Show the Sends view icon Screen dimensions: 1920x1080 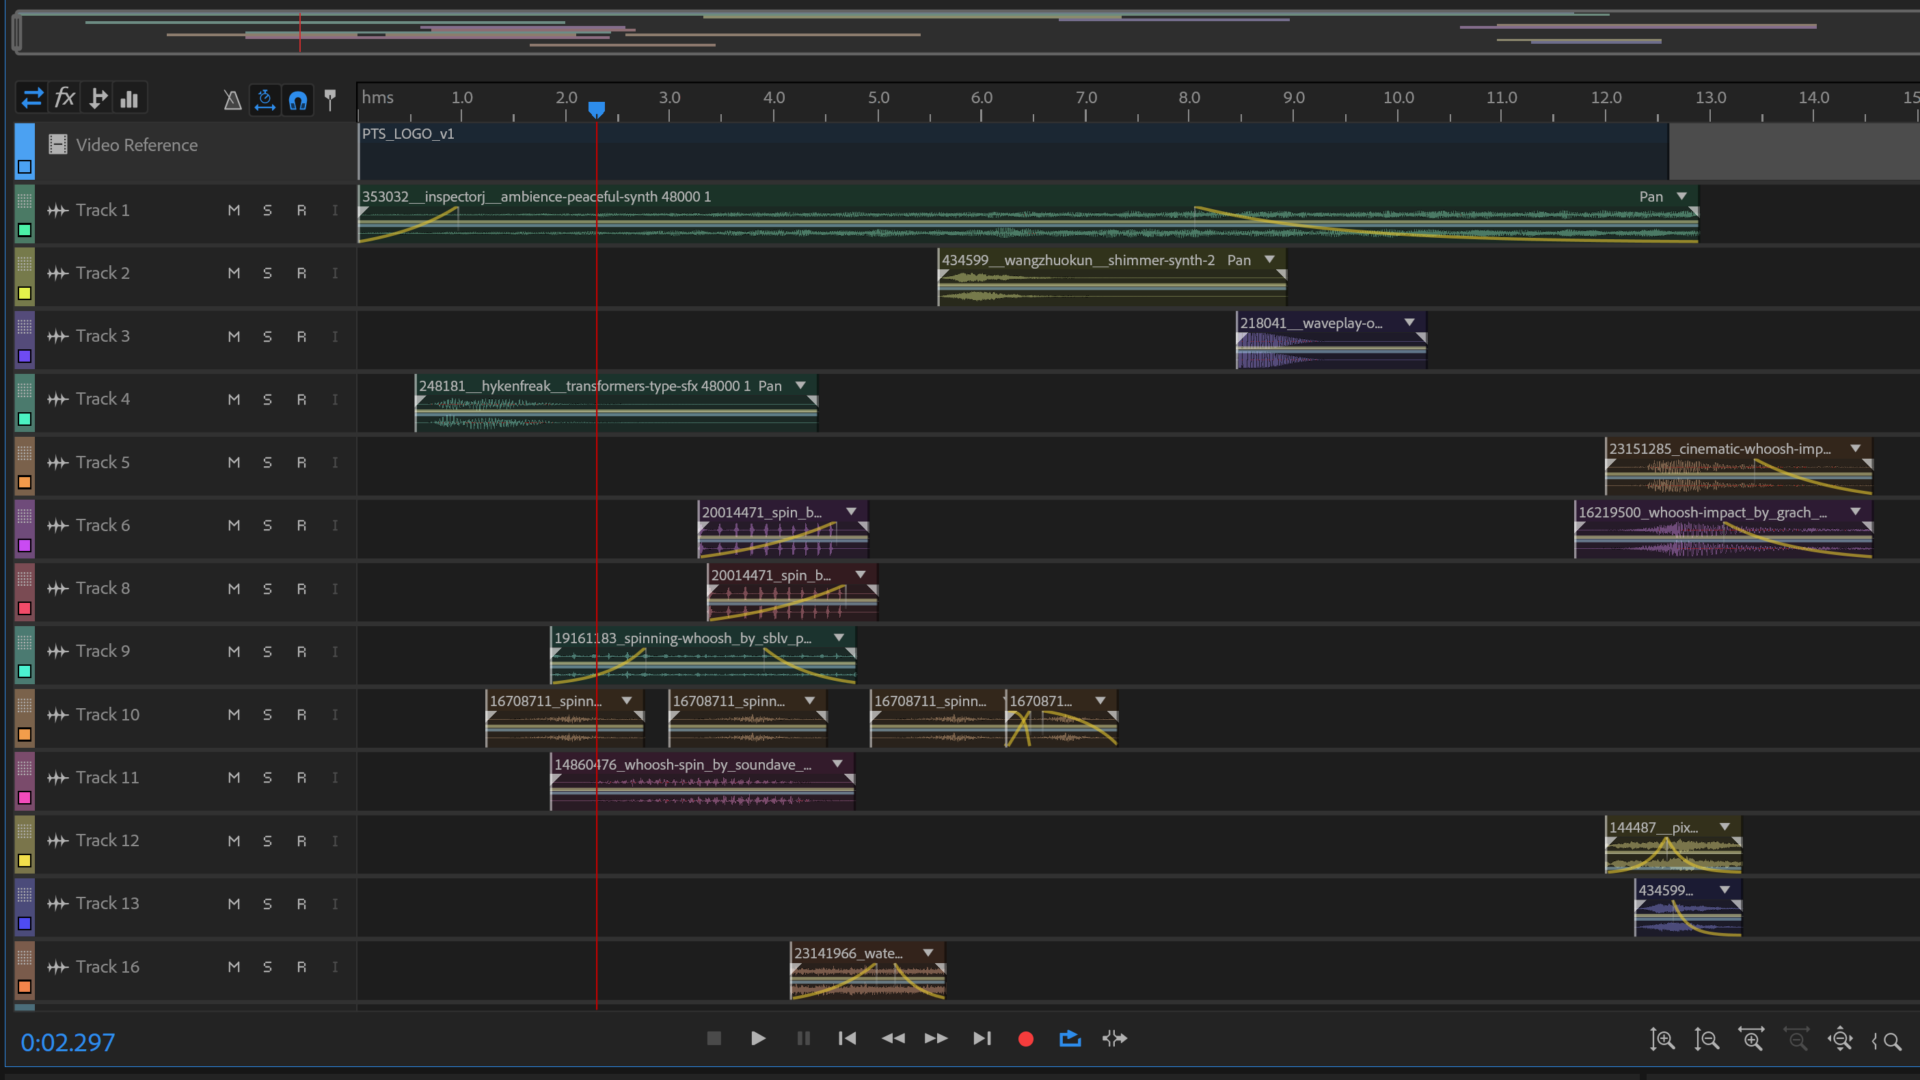[98, 98]
